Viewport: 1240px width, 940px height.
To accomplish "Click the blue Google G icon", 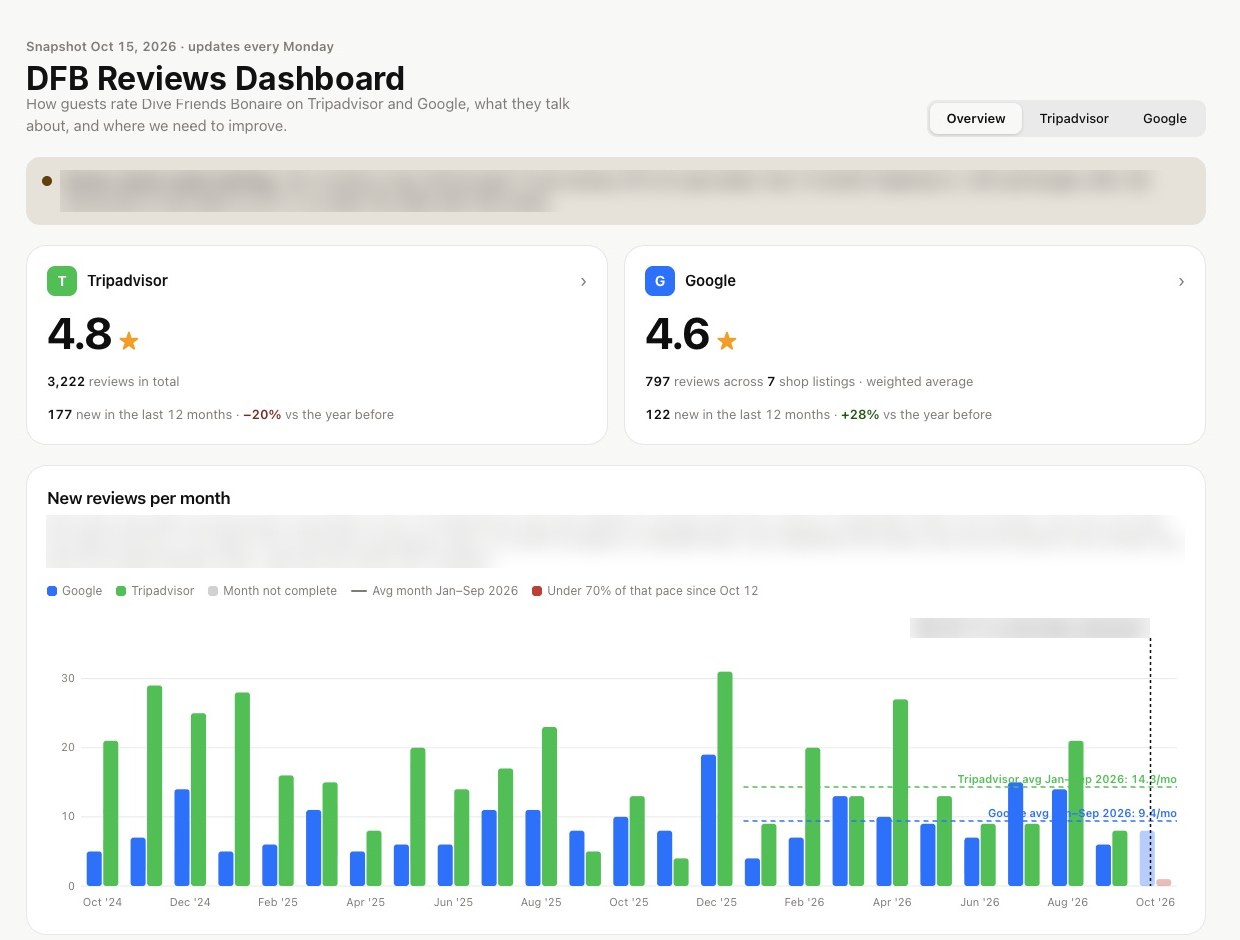I will (660, 281).
